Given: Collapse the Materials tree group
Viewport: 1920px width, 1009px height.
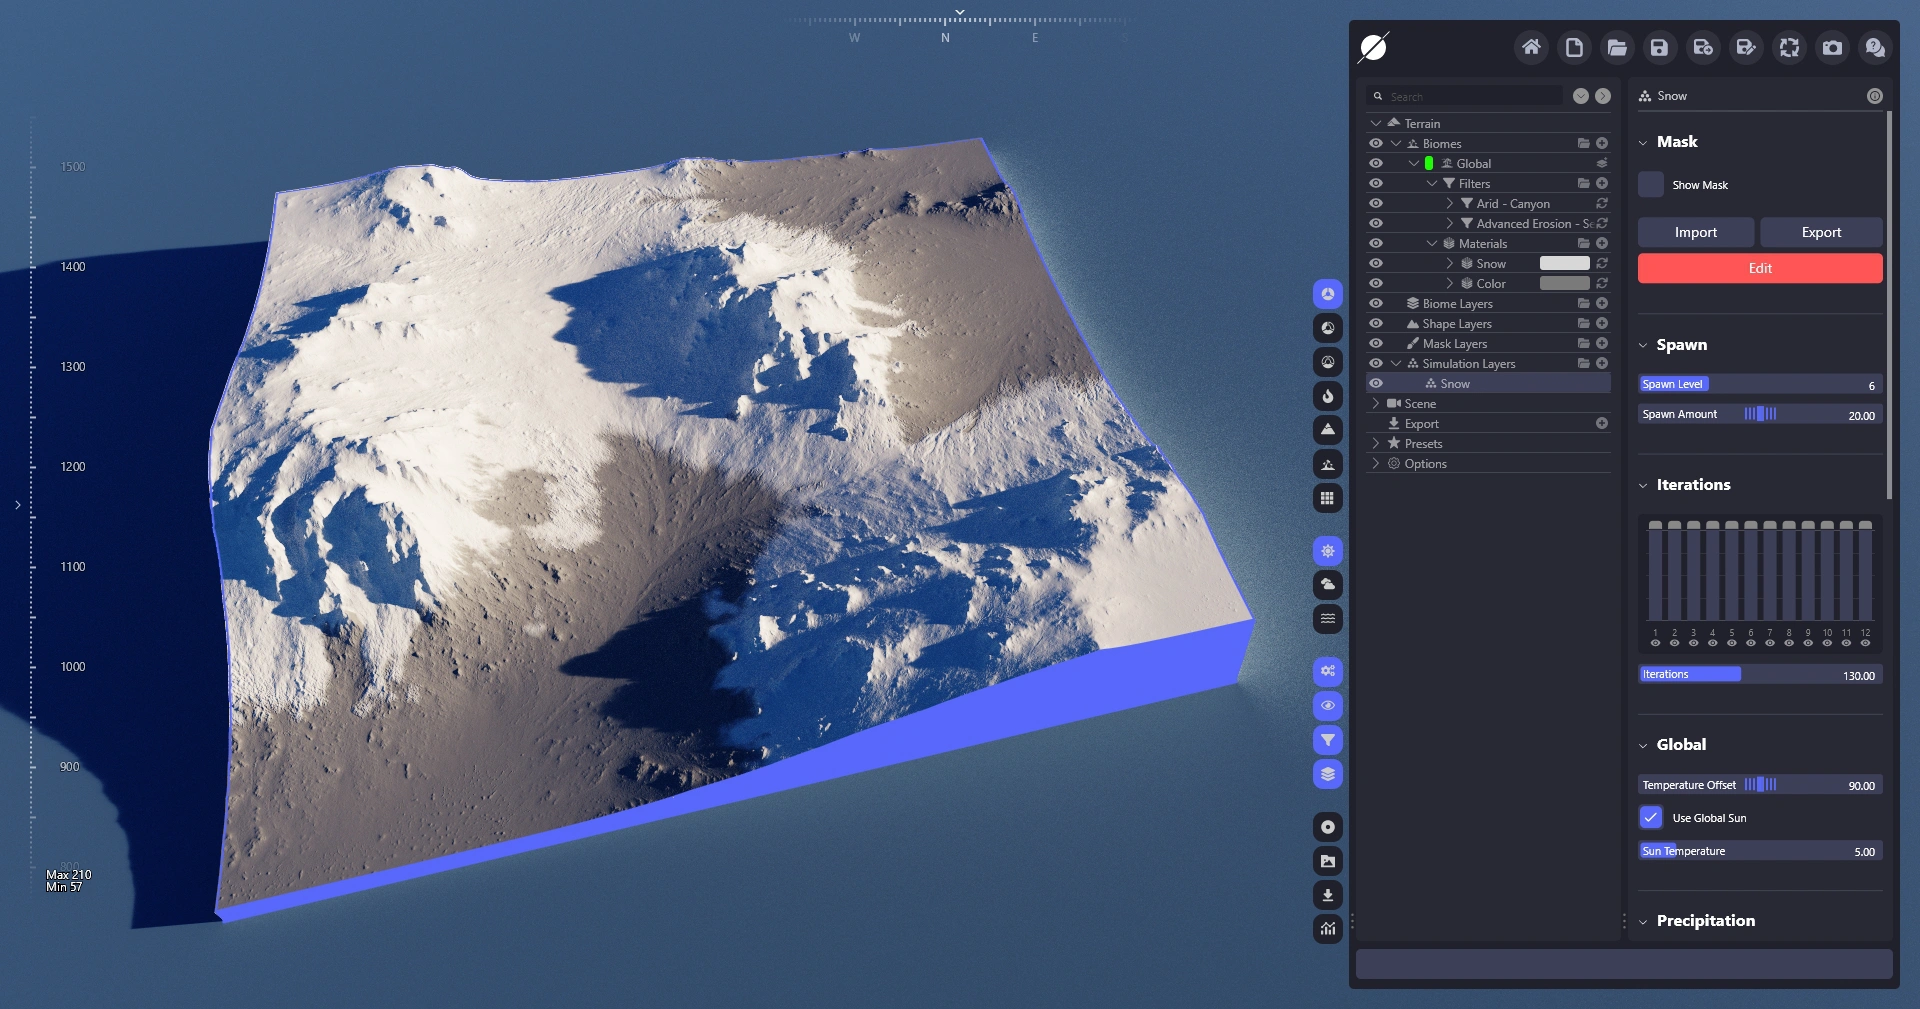Looking at the screenshot, I should tap(1432, 243).
